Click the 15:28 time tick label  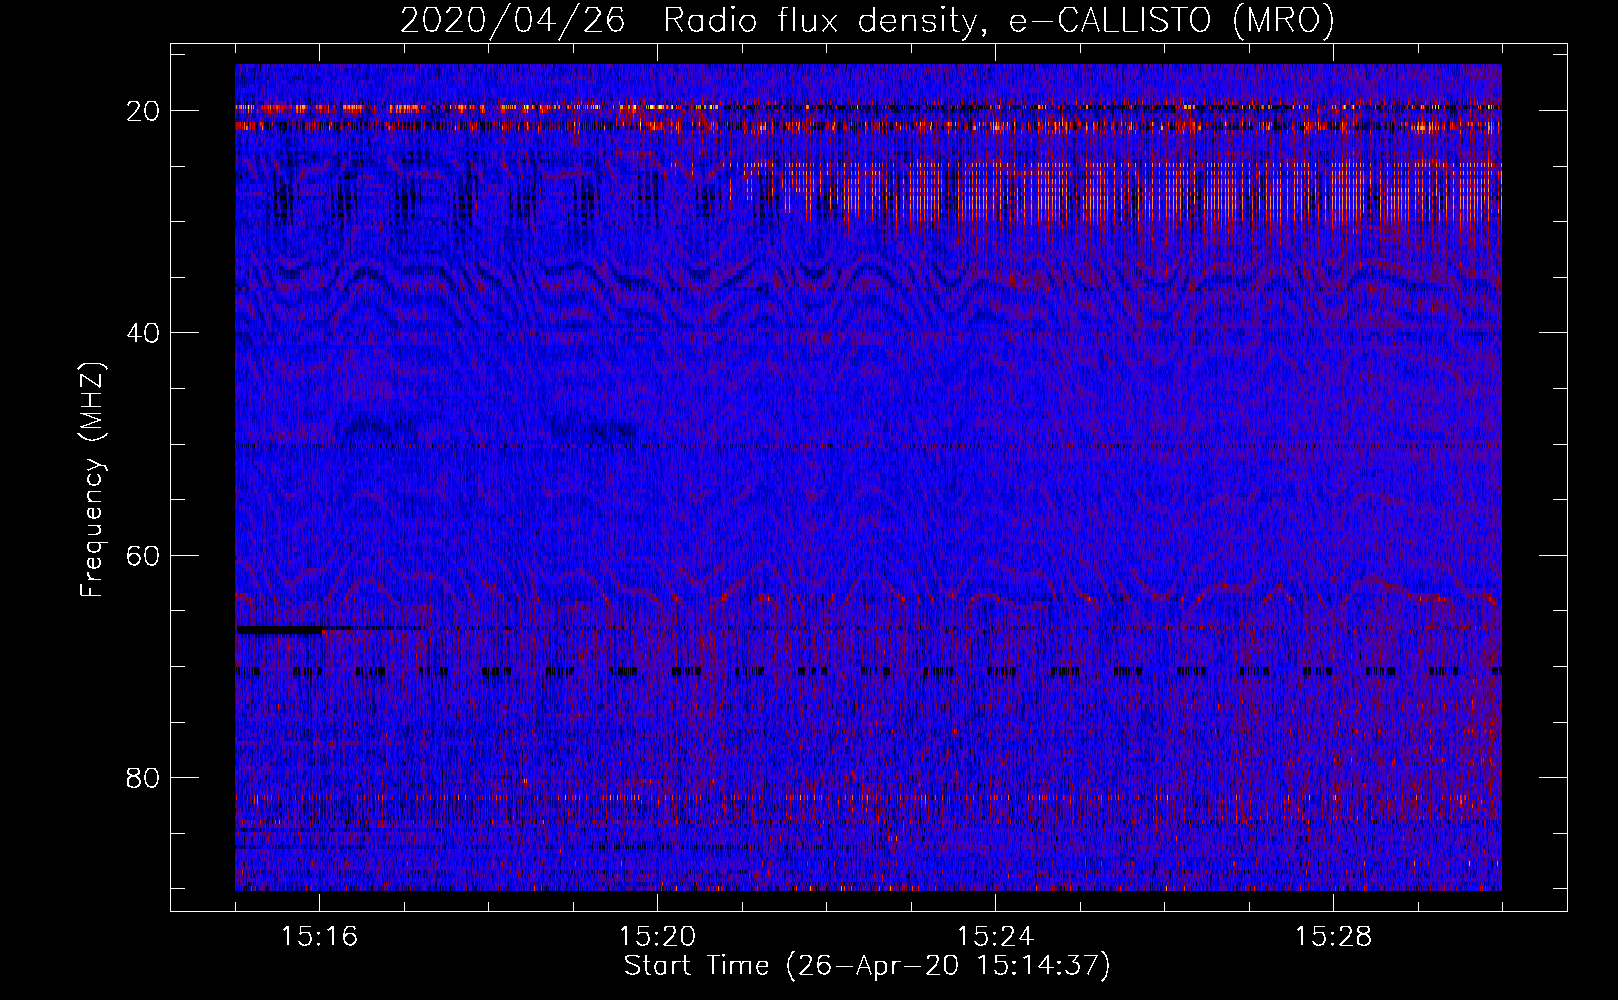pyautogui.click(x=1333, y=937)
